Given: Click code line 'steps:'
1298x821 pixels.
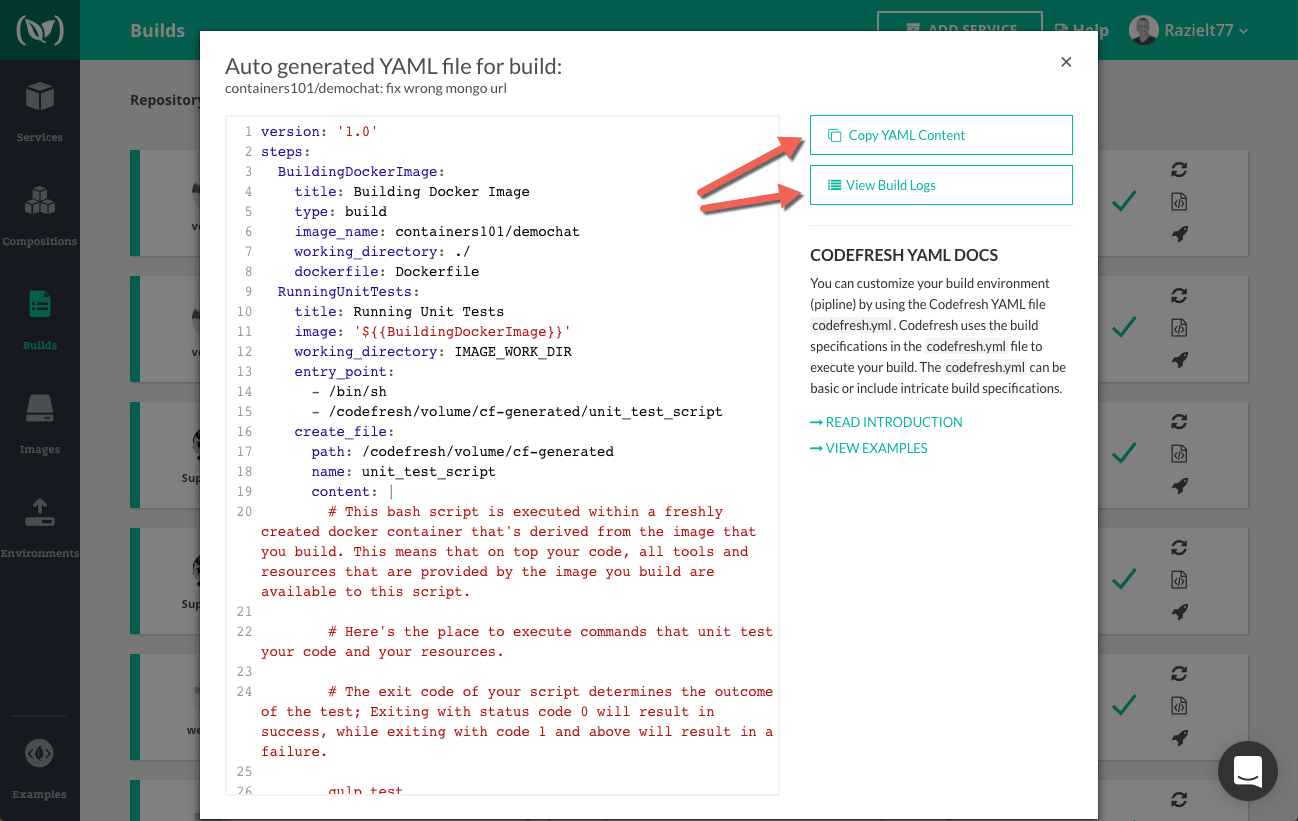Looking at the screenshot, I should [286, 151].
